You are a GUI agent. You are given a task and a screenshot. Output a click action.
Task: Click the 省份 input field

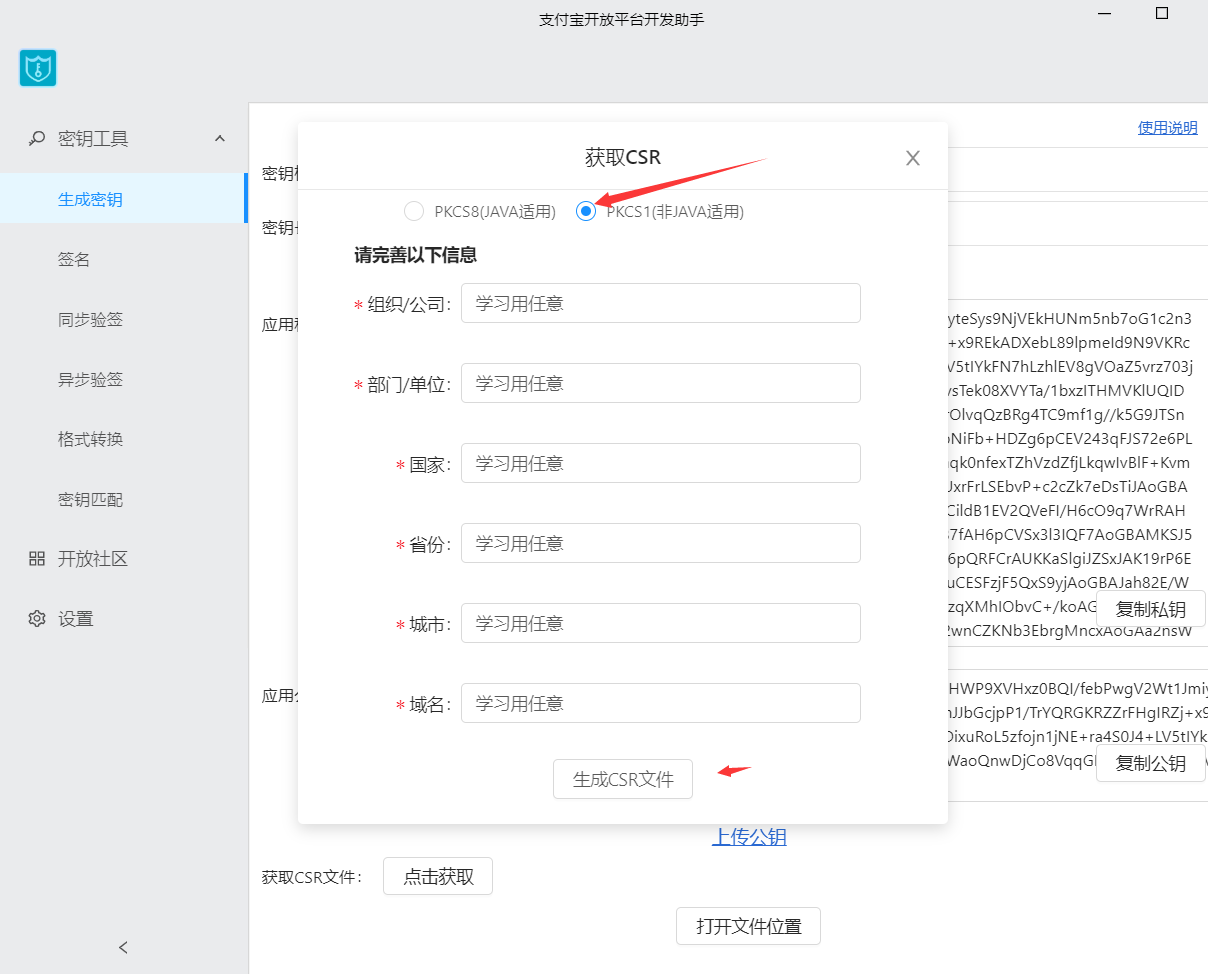coord(660,543)
